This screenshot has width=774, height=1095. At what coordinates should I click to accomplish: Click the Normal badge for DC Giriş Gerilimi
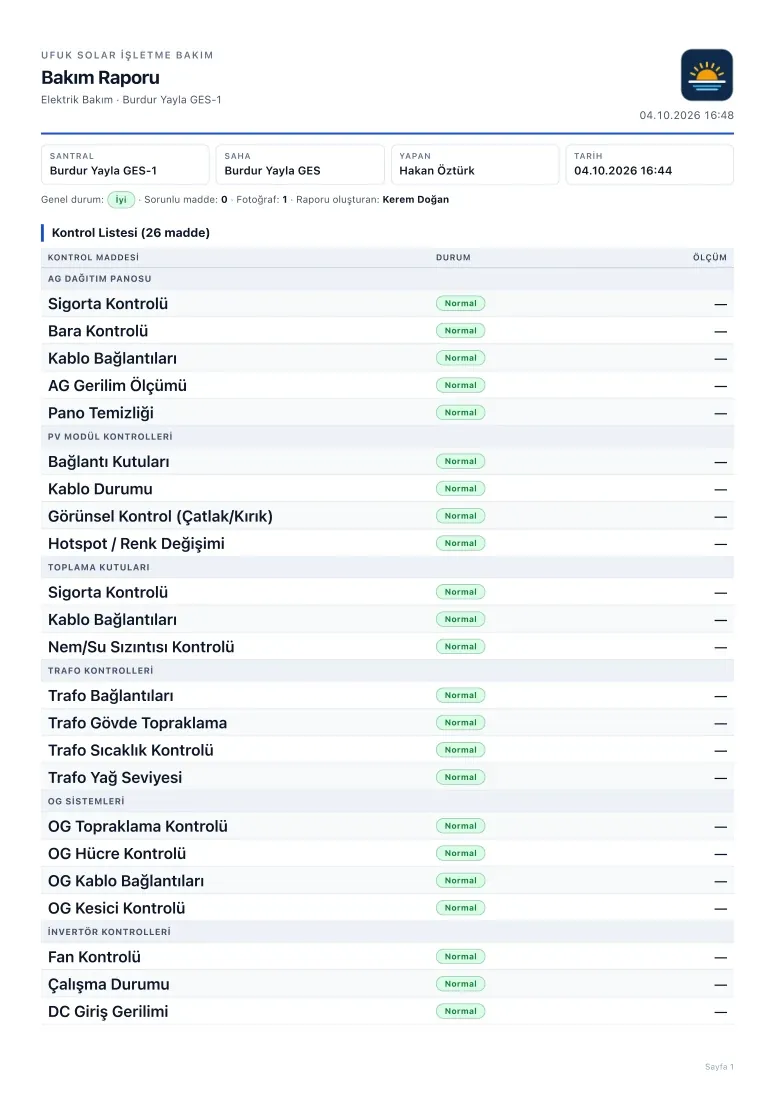point(460,1011)
